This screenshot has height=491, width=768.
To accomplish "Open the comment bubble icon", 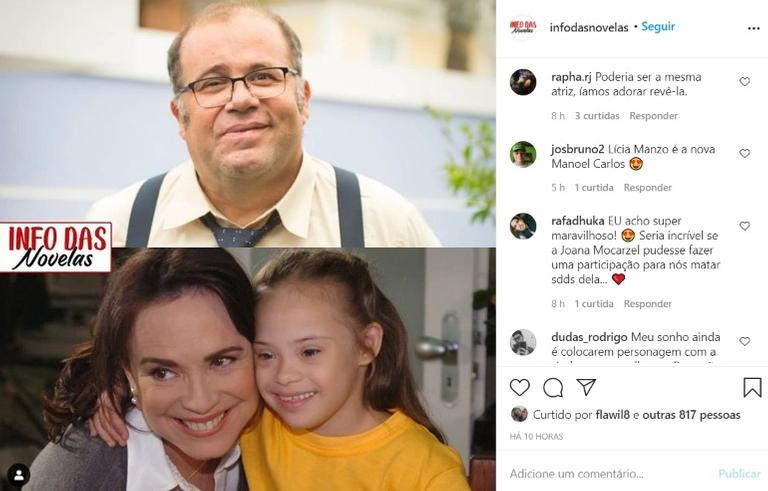I will (x=553, y=388).
